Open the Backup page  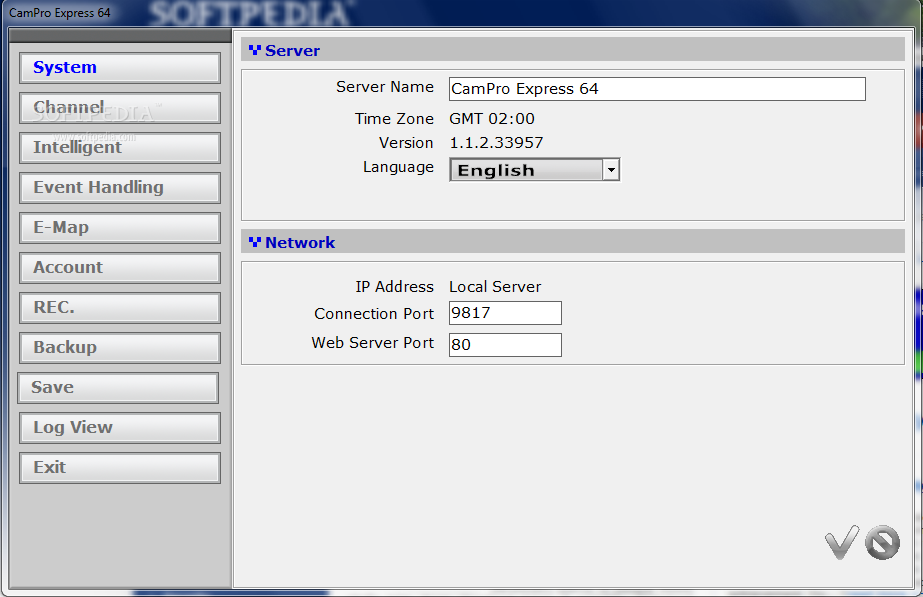point(120,348)
